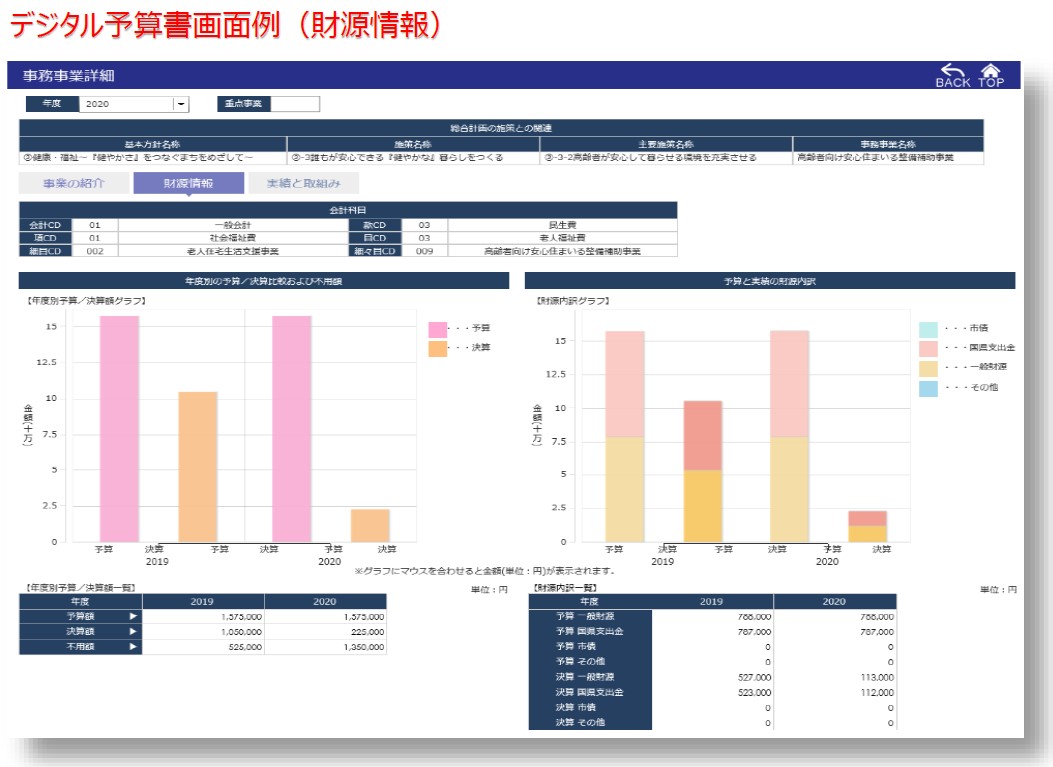Viewport: 1053px width, 767px height.
Task: Expand the 不用額 row arrow
Action: [132, 647]
